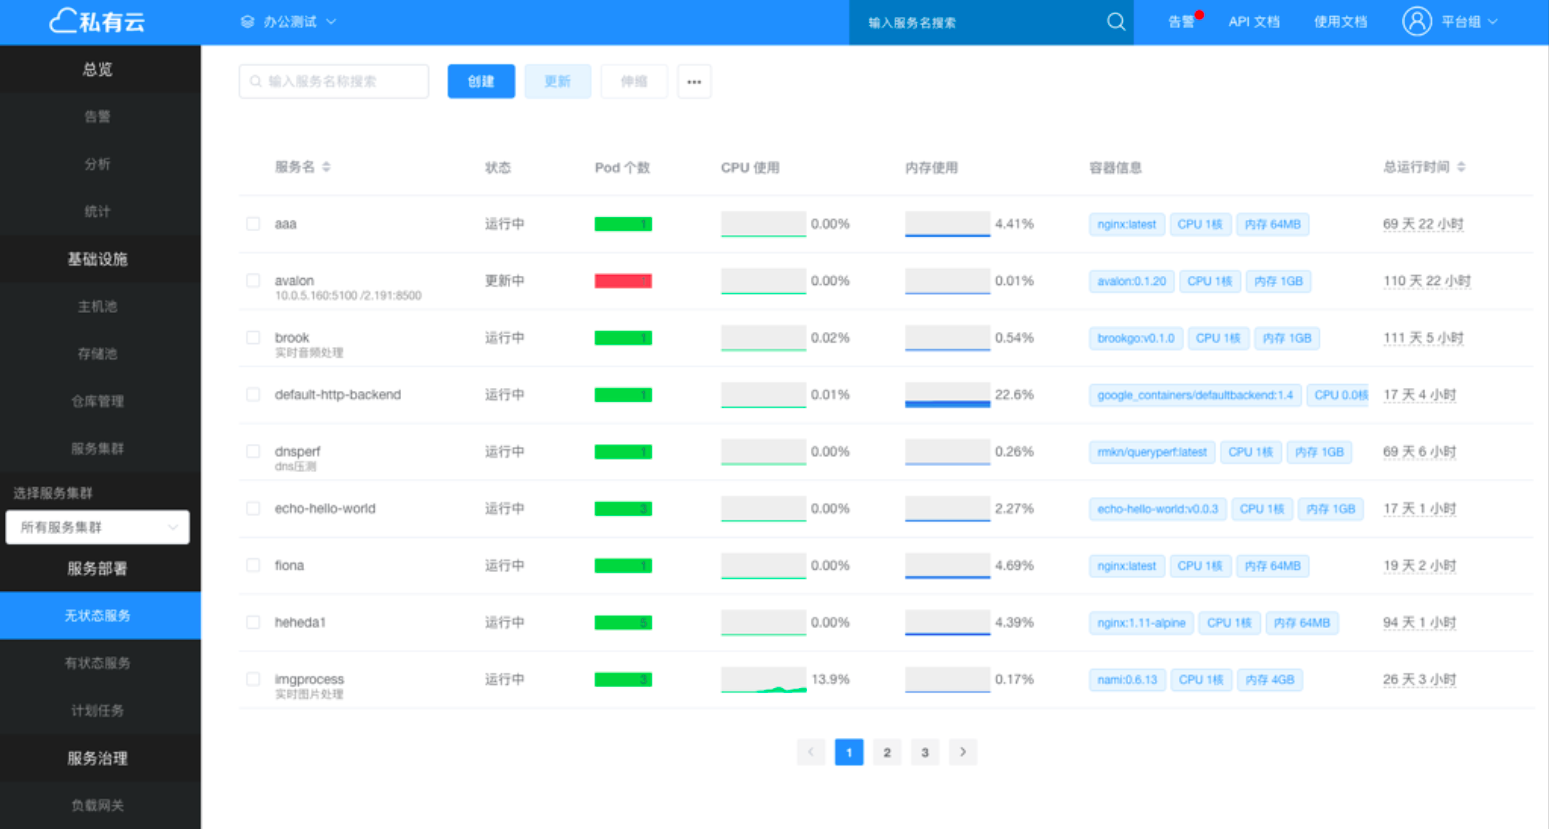This screenshot has height=829, width=1549.
Task: Click the 更新 button
Action: click(557, 81)
